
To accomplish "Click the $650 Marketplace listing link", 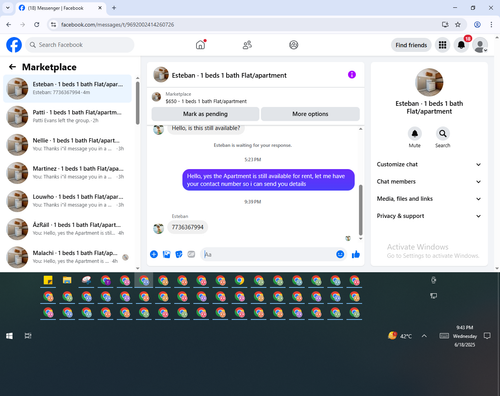I will tap(206, 101).
